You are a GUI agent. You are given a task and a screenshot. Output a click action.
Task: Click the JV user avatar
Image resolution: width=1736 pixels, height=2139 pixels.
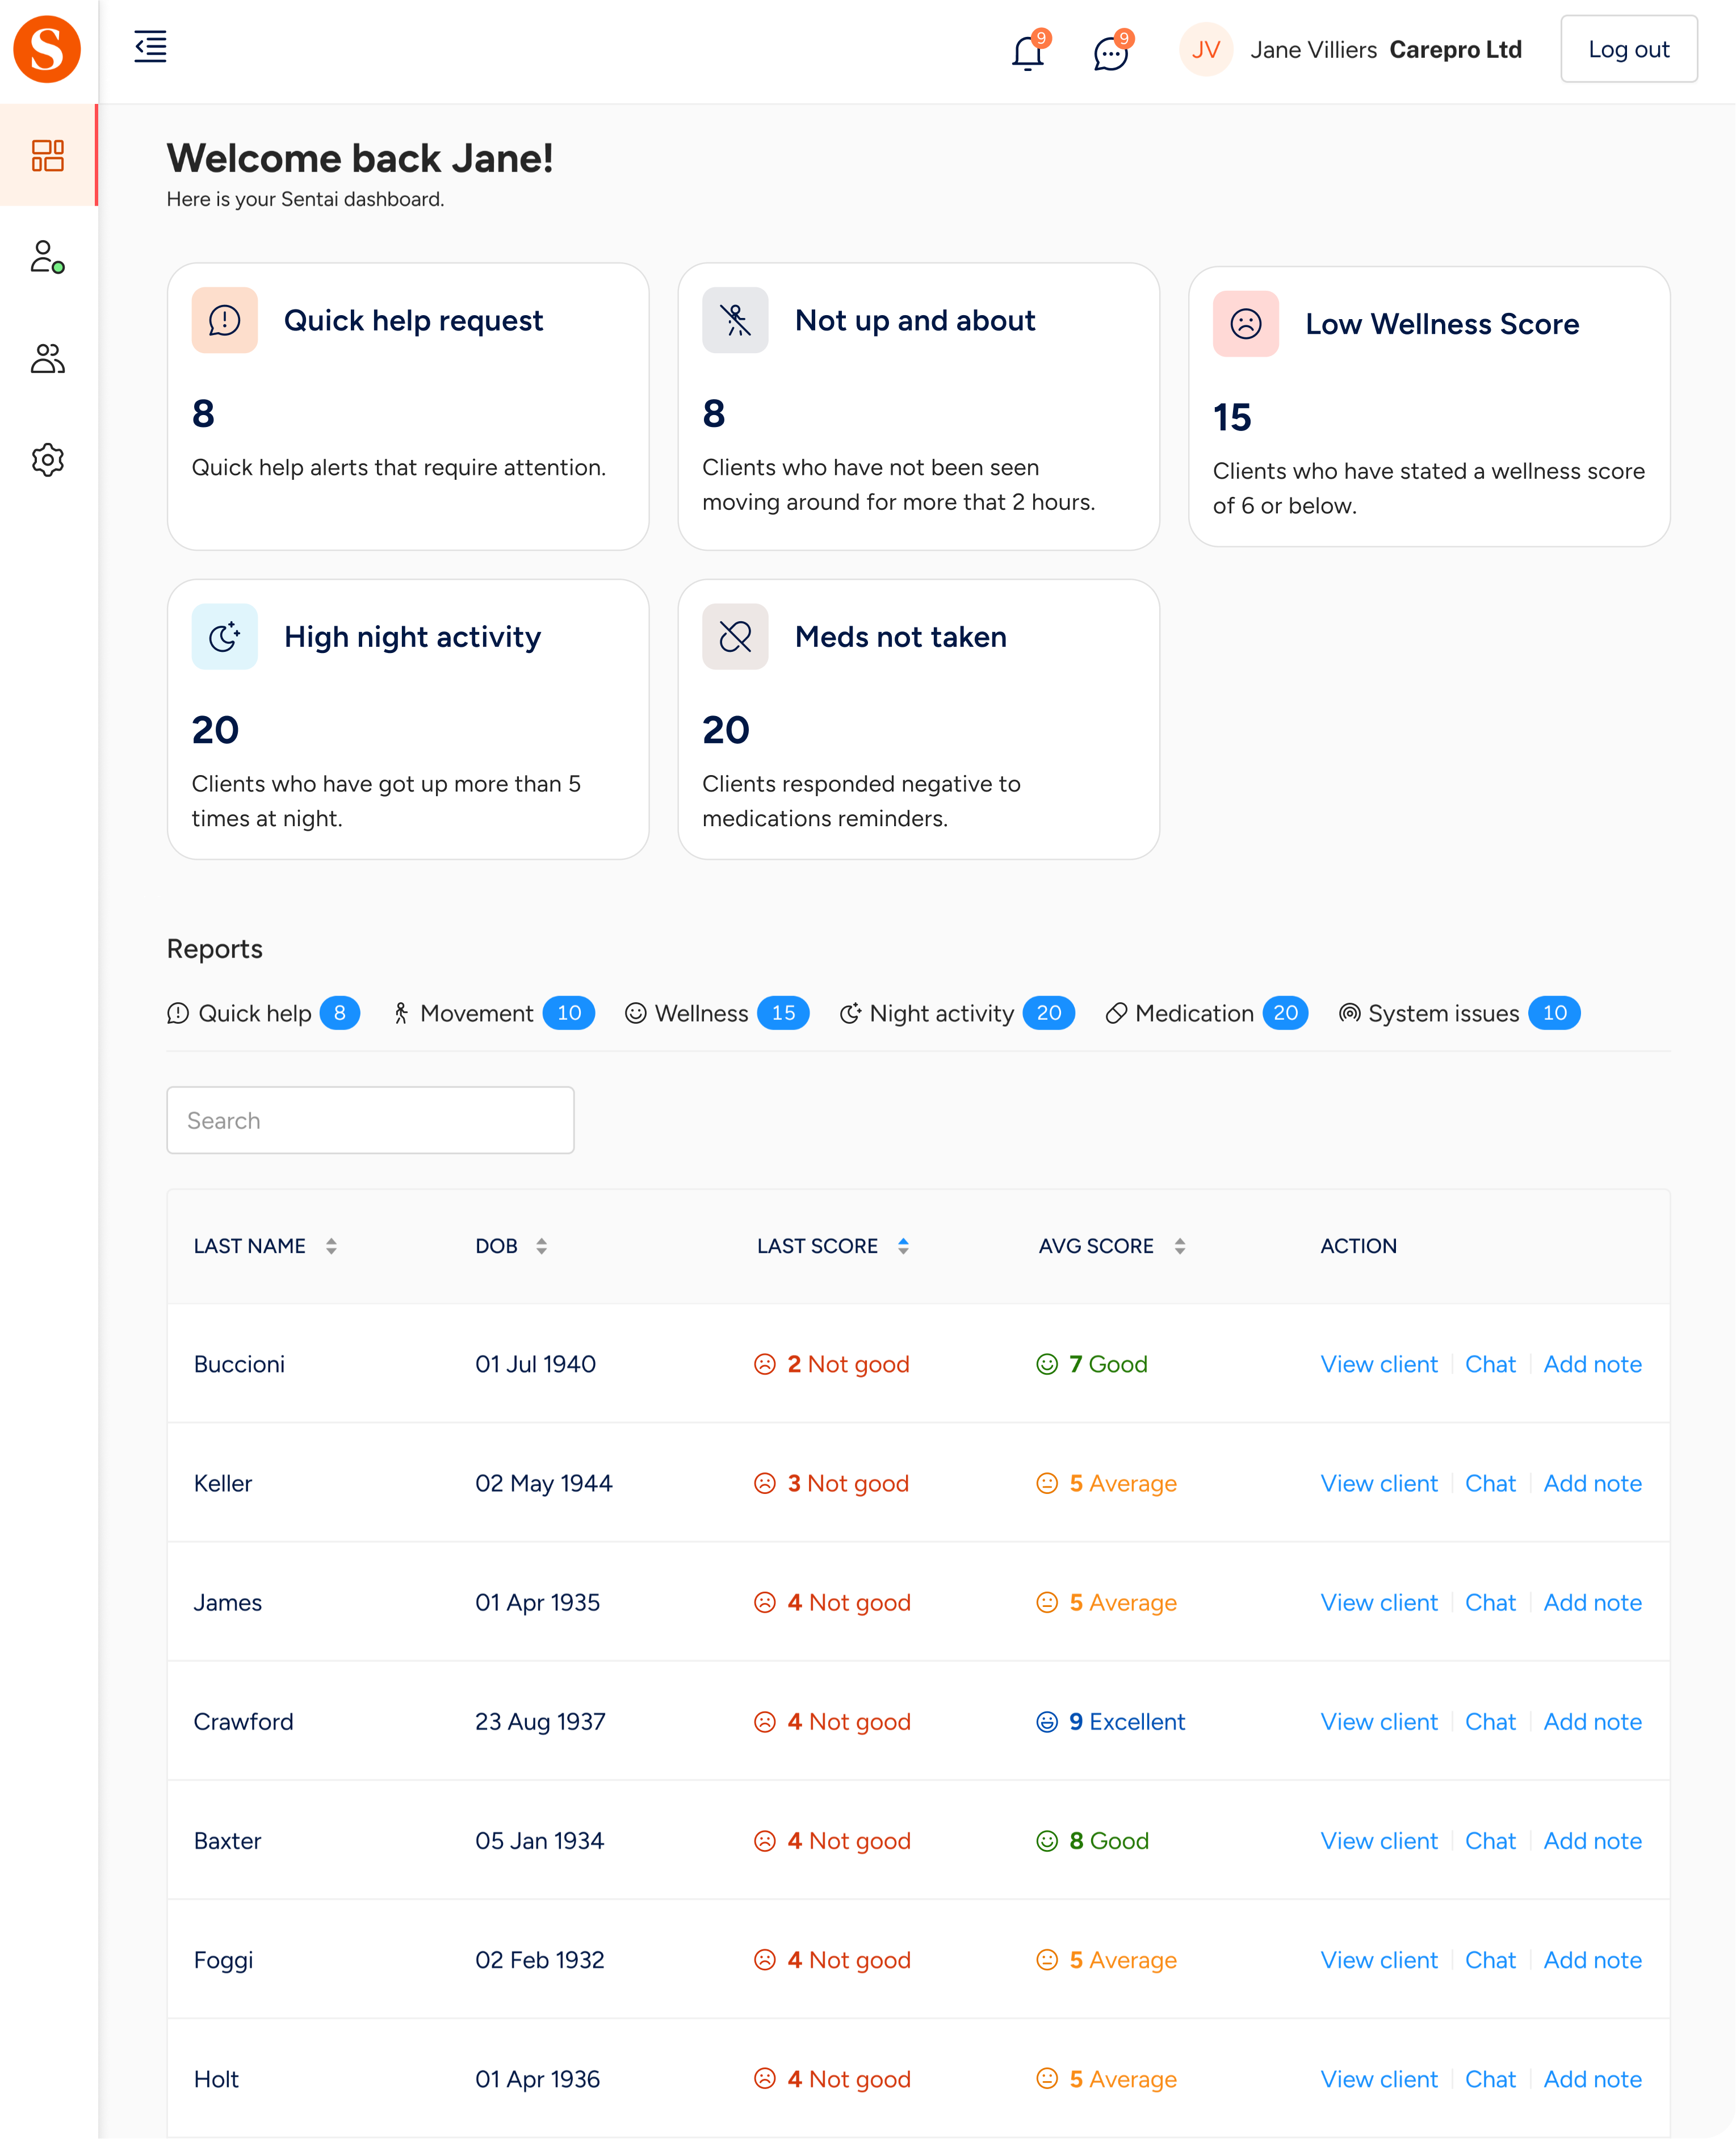[x=1205, y=50]
